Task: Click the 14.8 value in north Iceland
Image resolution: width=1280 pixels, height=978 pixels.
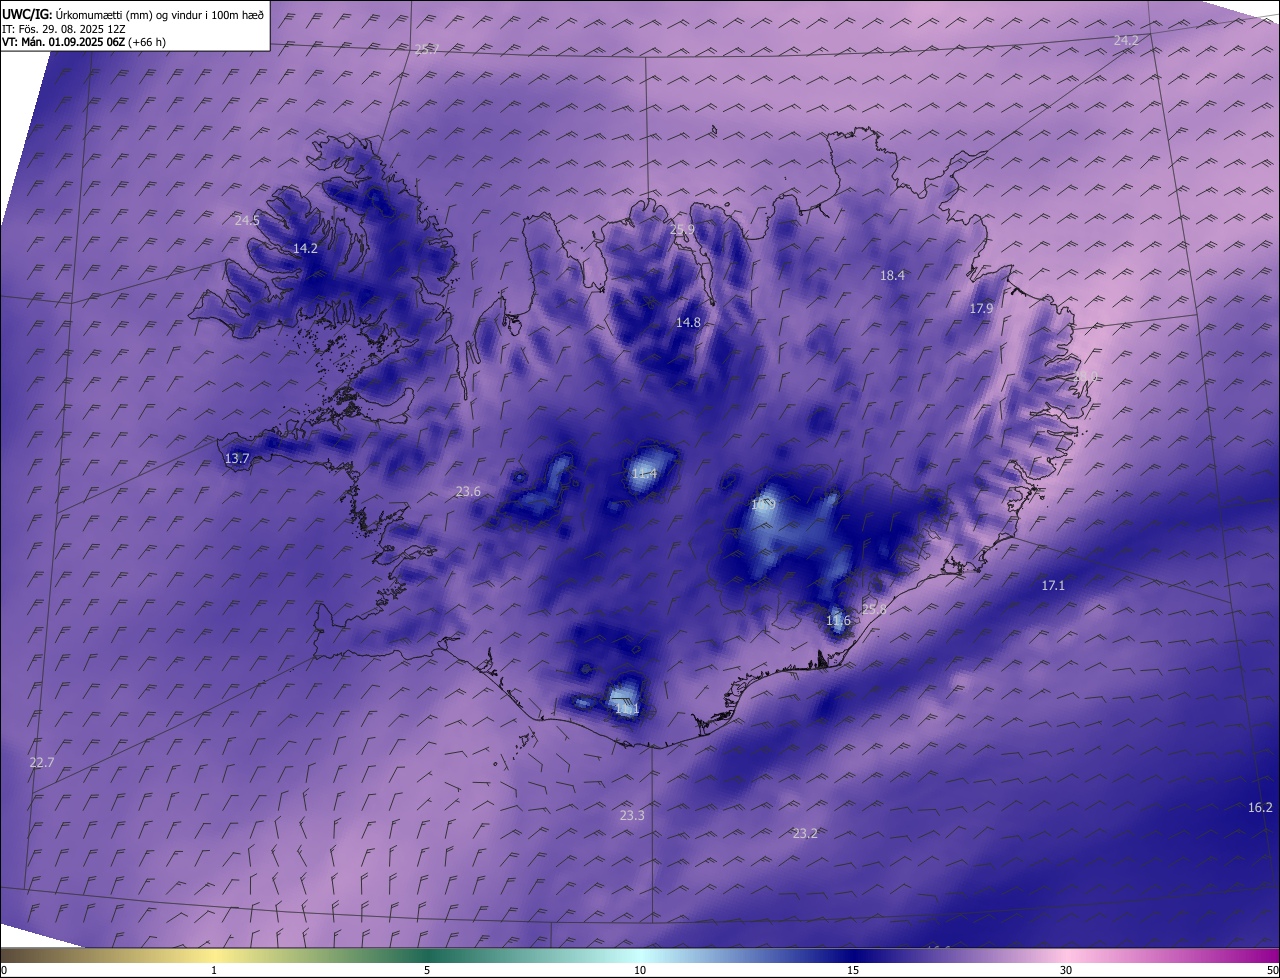Action: 688,322
